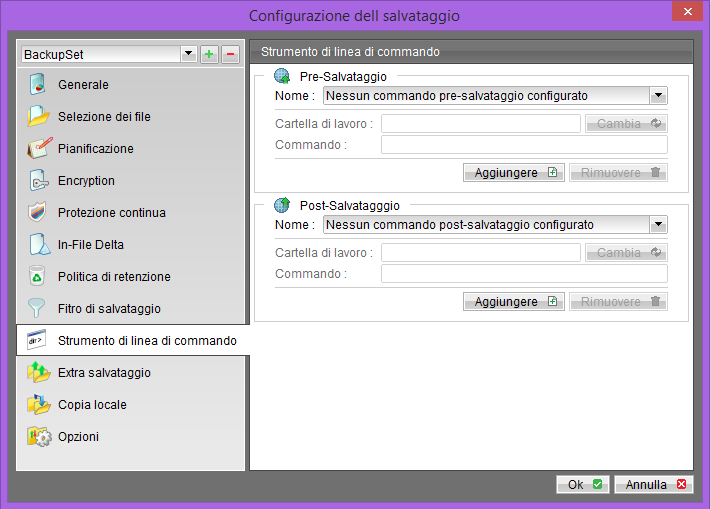Focus Pre-Salvataggio Cartella di lavoro field

[481, 123]
